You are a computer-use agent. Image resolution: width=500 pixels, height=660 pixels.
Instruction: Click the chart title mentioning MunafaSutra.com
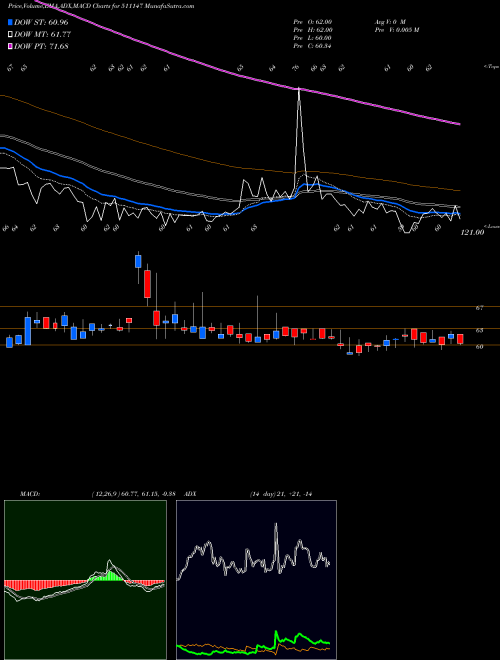pos(101,6)
